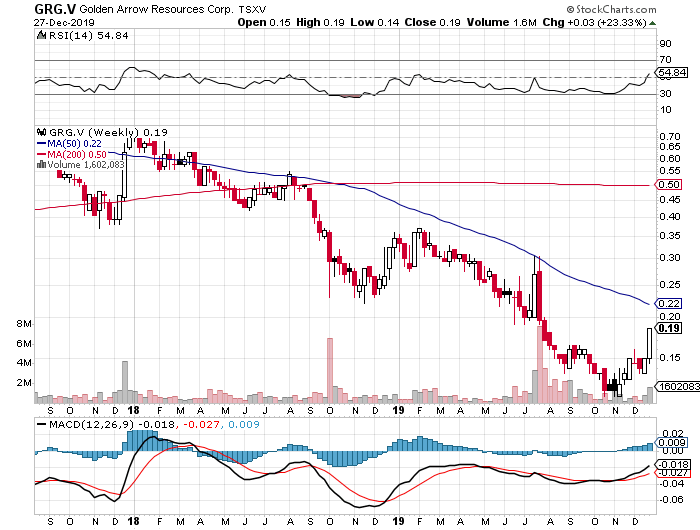
Task: Click the RSI(14) 54.84 legend label
Action: [x=88, y=35]
